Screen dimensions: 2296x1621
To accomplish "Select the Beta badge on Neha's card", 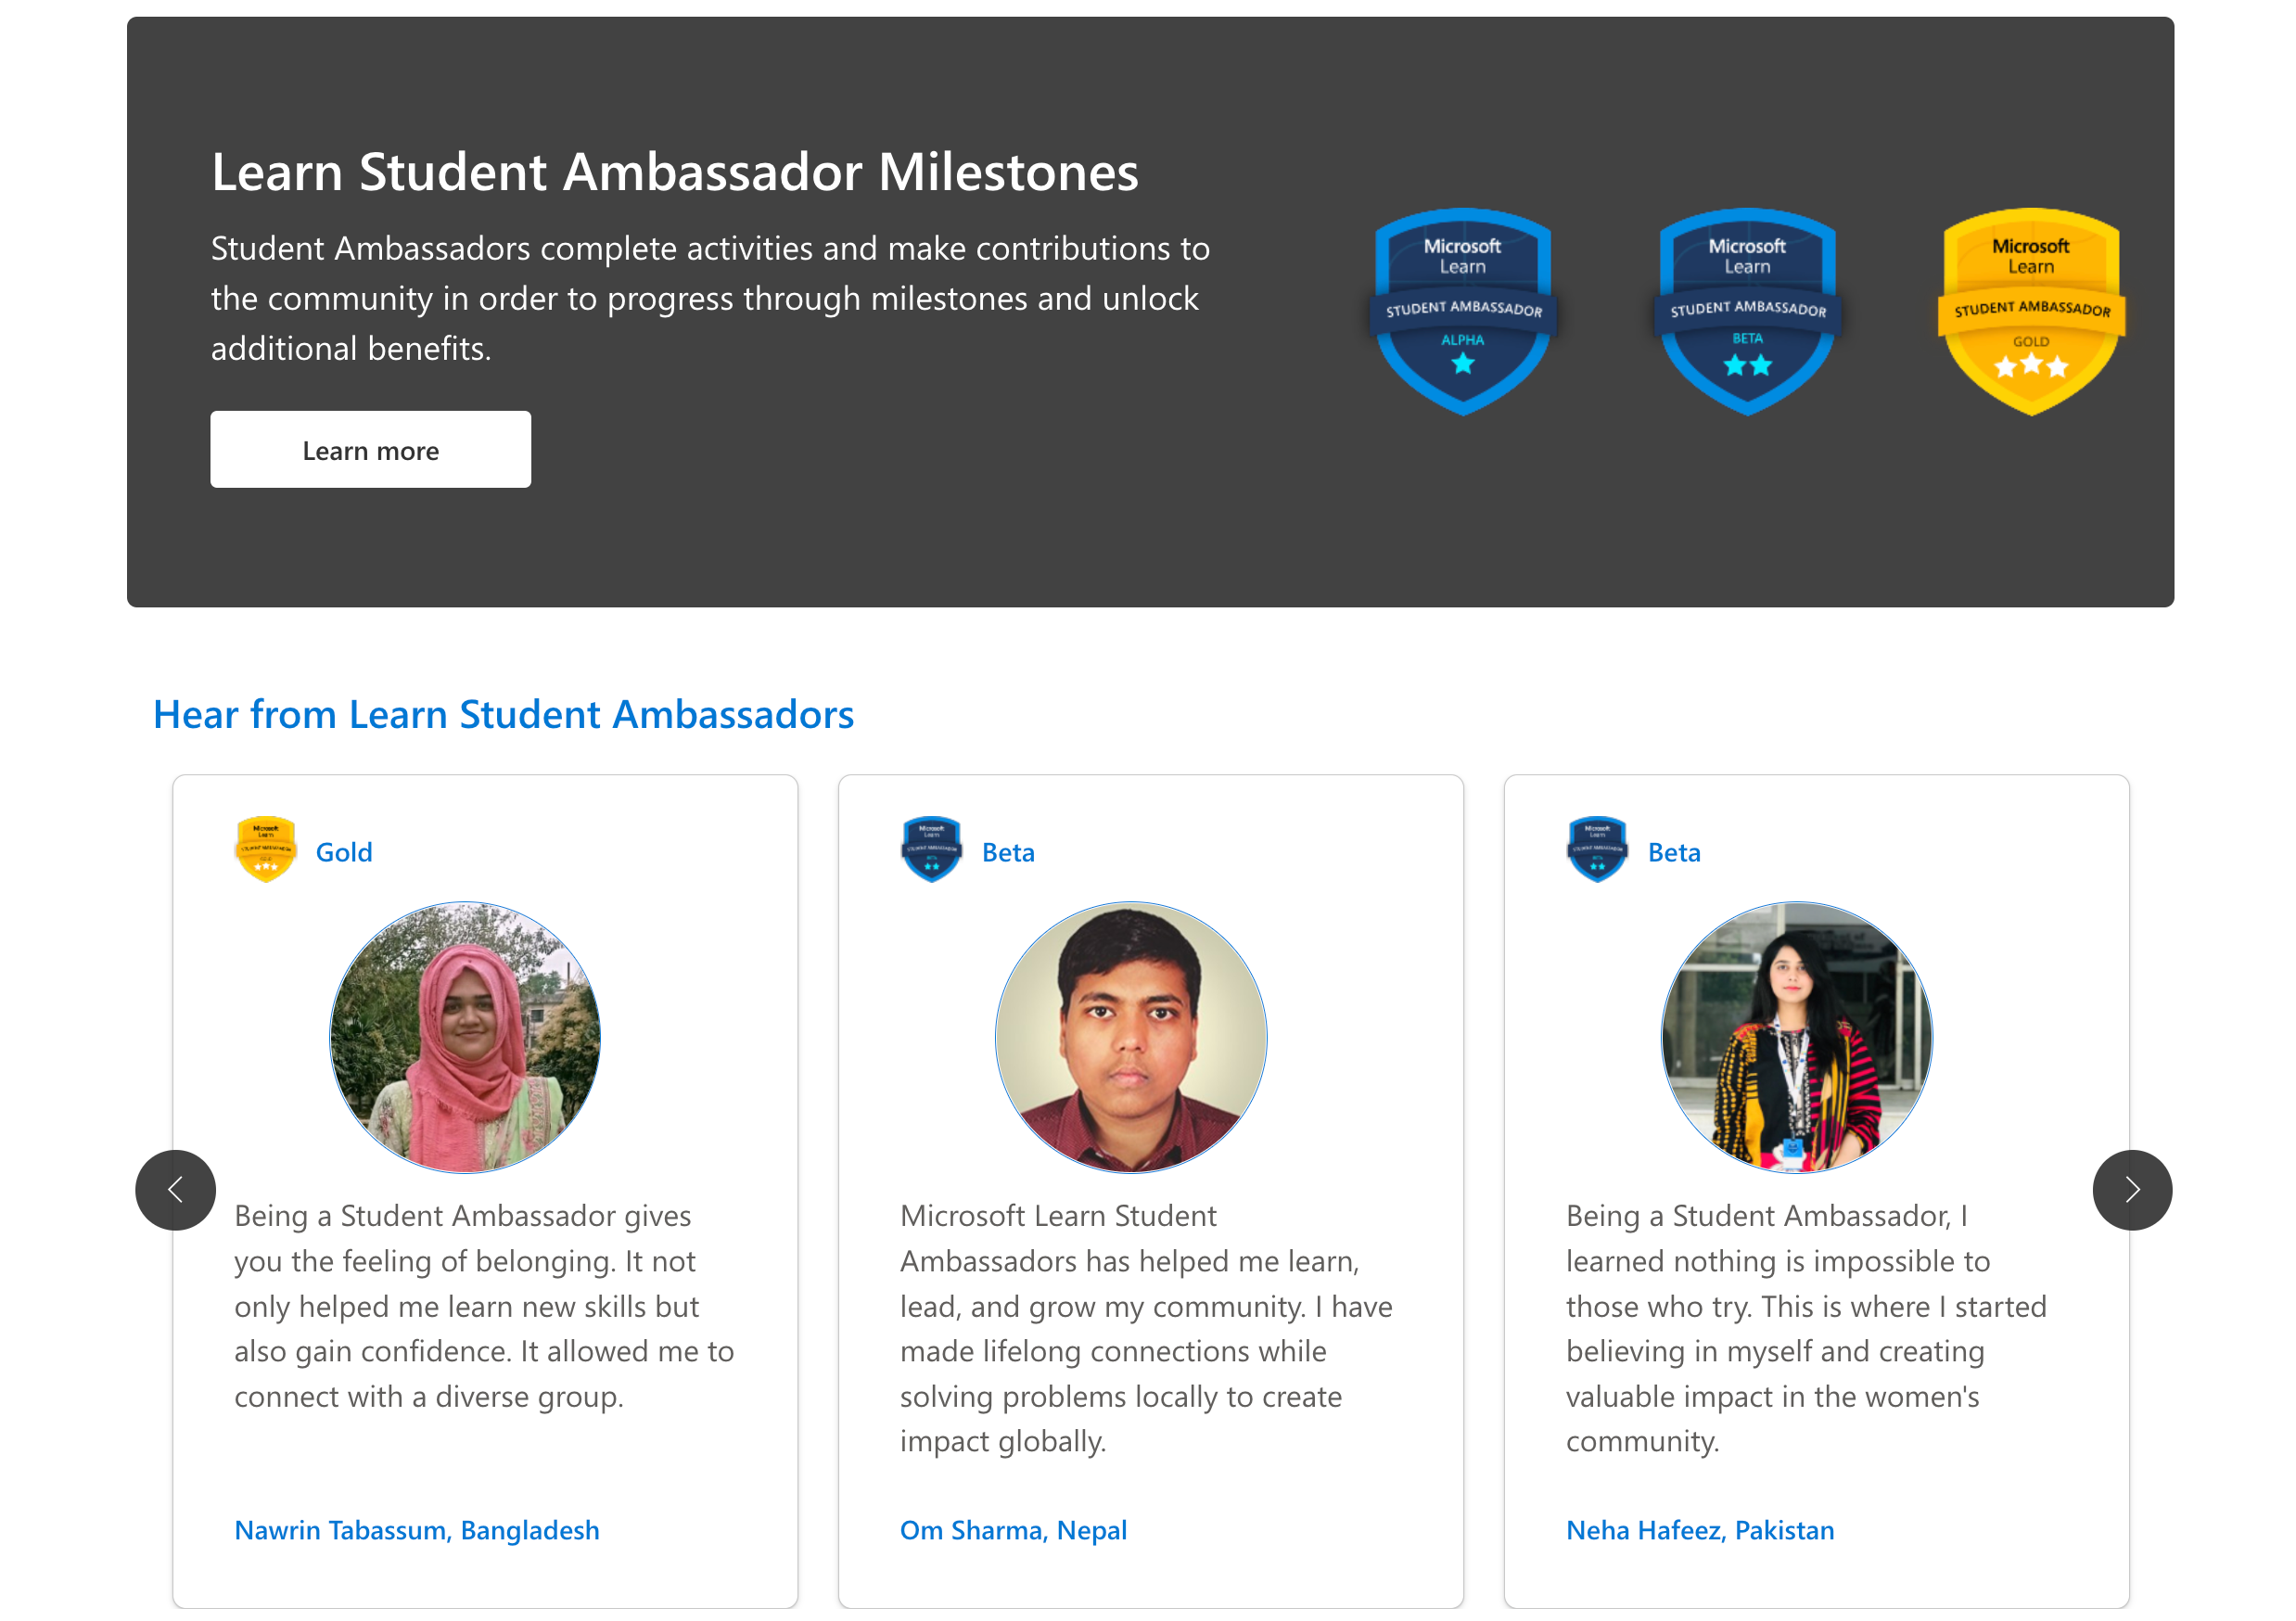I will tap(1597, 849).
